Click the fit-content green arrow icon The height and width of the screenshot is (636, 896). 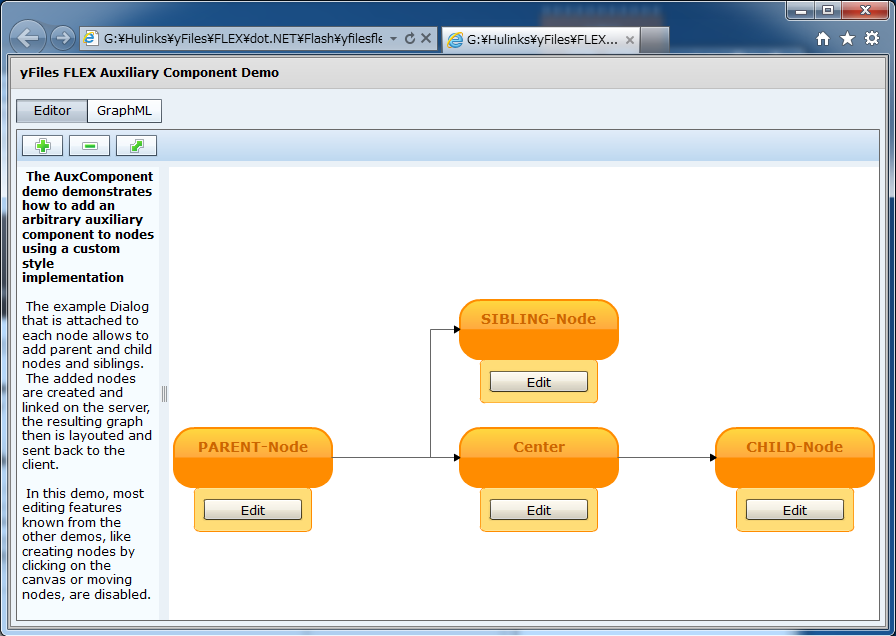point(136,146)
